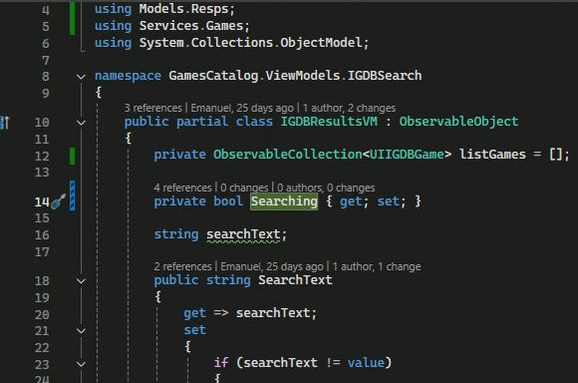Screen dimensions: 578x383
Task: Click the listGames field name
Action: [492, 154]
